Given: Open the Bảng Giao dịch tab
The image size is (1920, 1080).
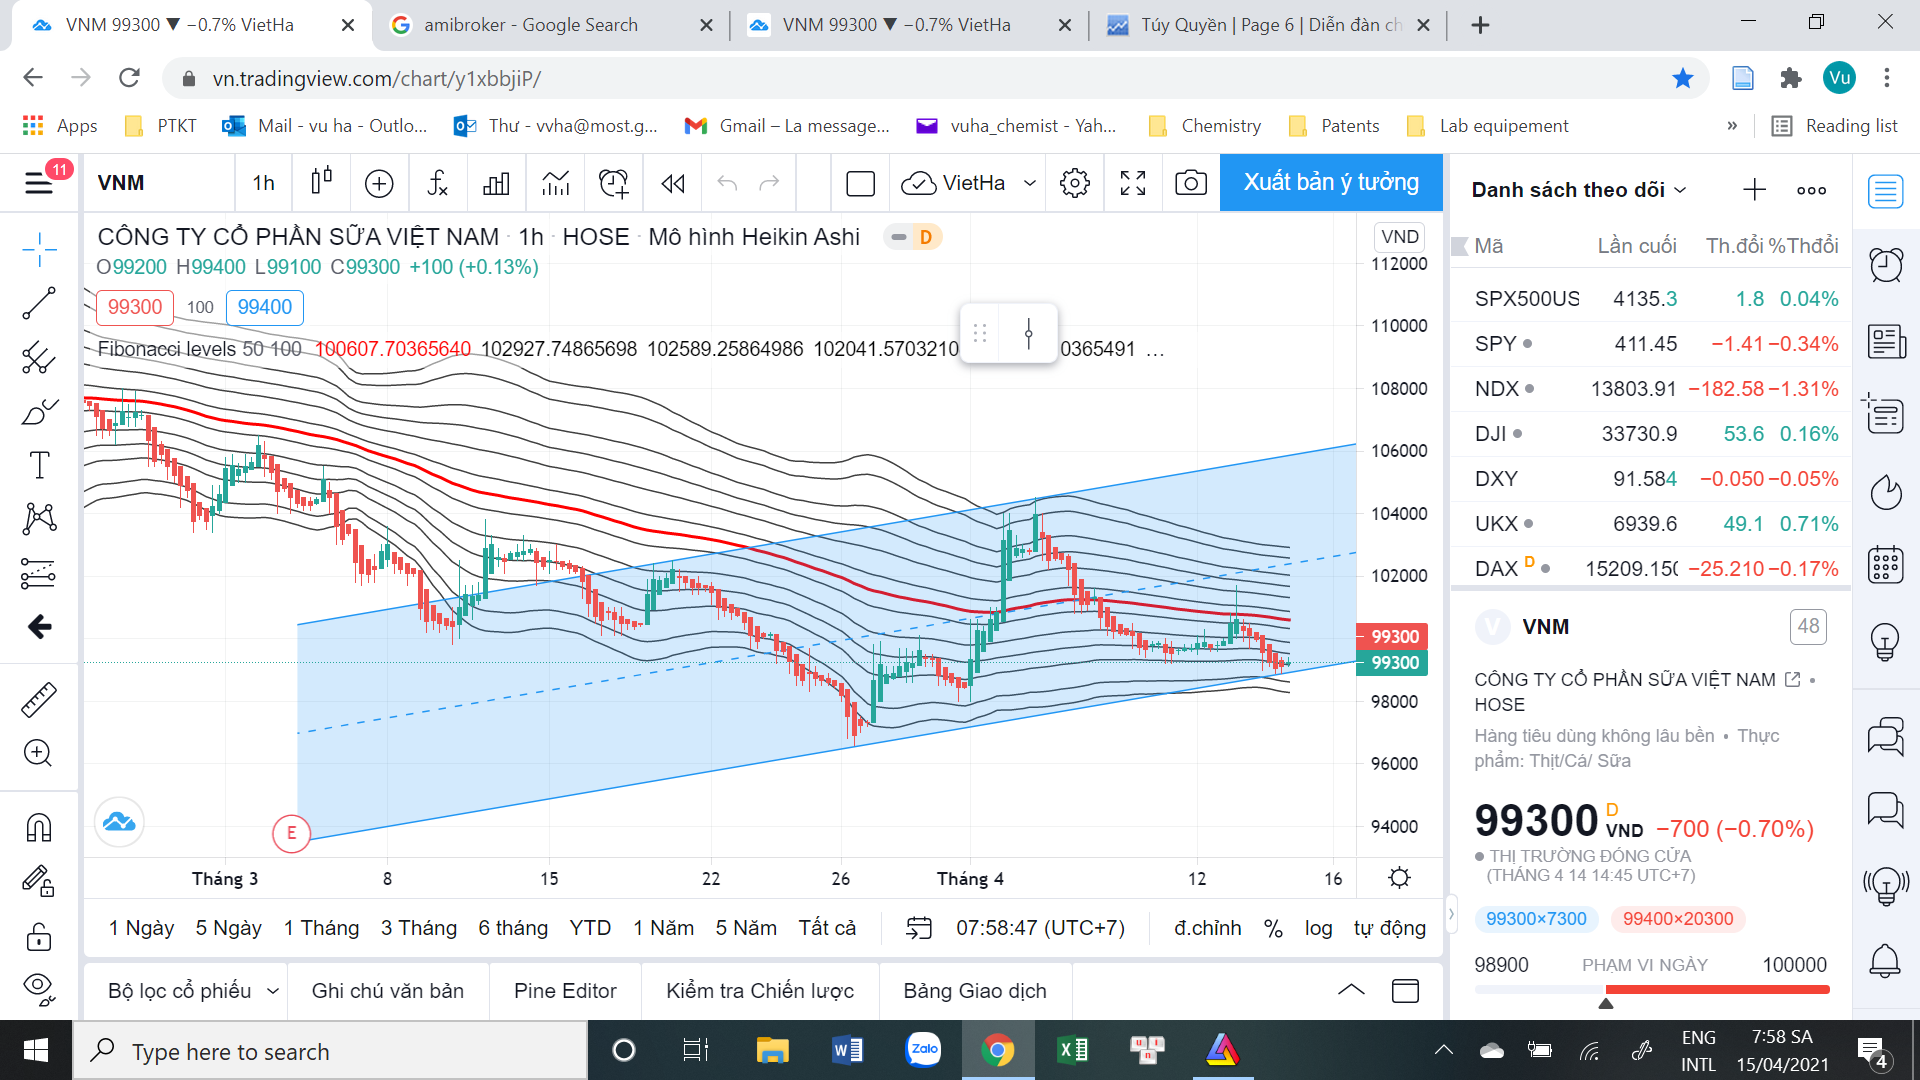Looking at the screenshot, I should [x=975, y=990].
